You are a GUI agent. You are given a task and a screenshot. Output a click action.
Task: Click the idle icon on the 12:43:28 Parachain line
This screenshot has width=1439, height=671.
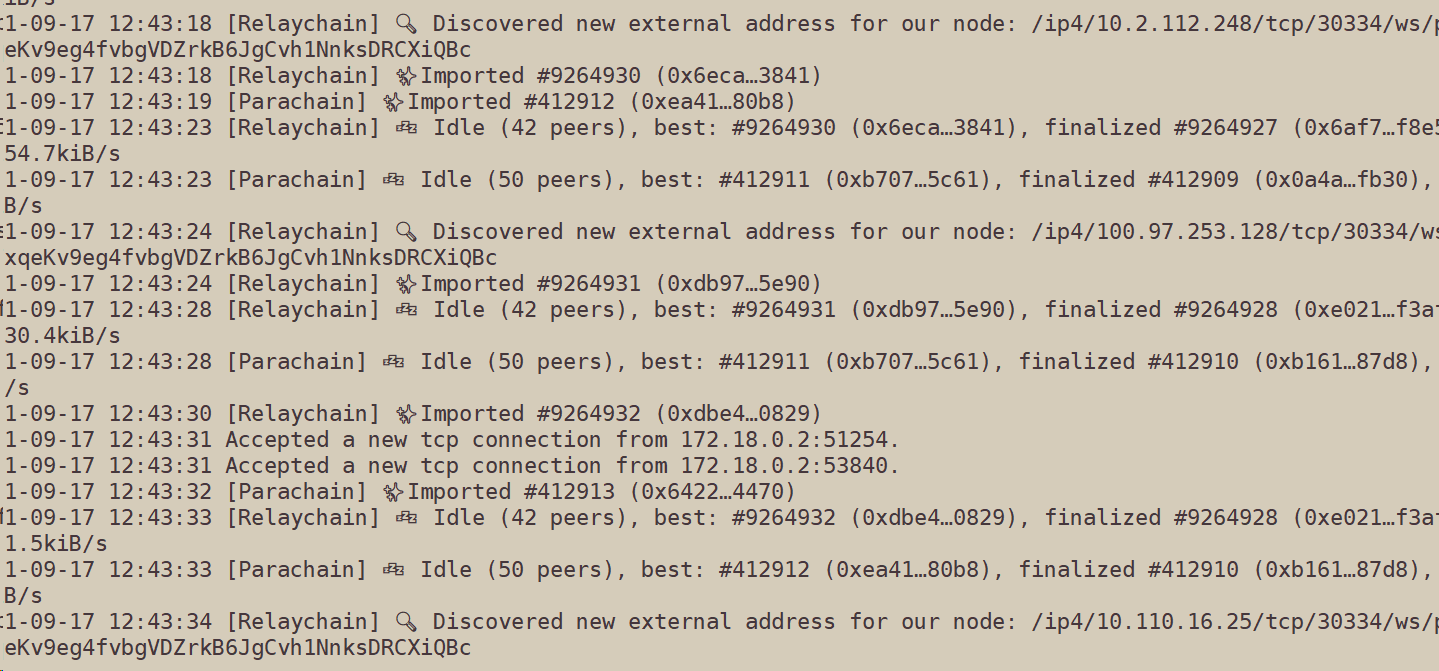pos(393,361)
